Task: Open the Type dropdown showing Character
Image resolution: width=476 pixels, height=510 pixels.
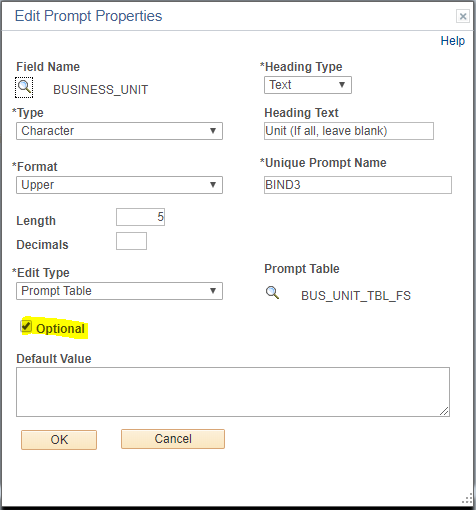Action: [119, 131]
